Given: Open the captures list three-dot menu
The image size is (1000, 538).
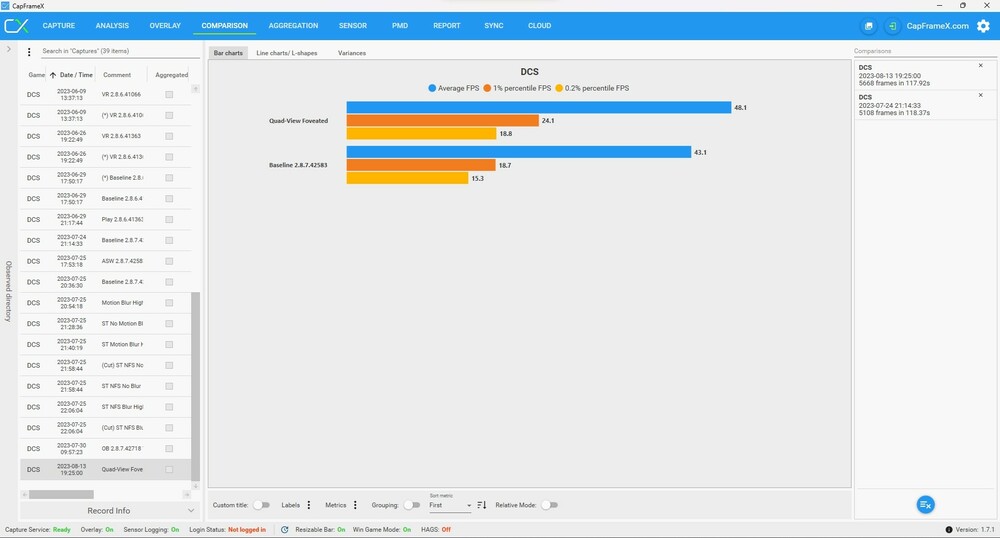Looking at the screenshot, I should click(29, 52).
